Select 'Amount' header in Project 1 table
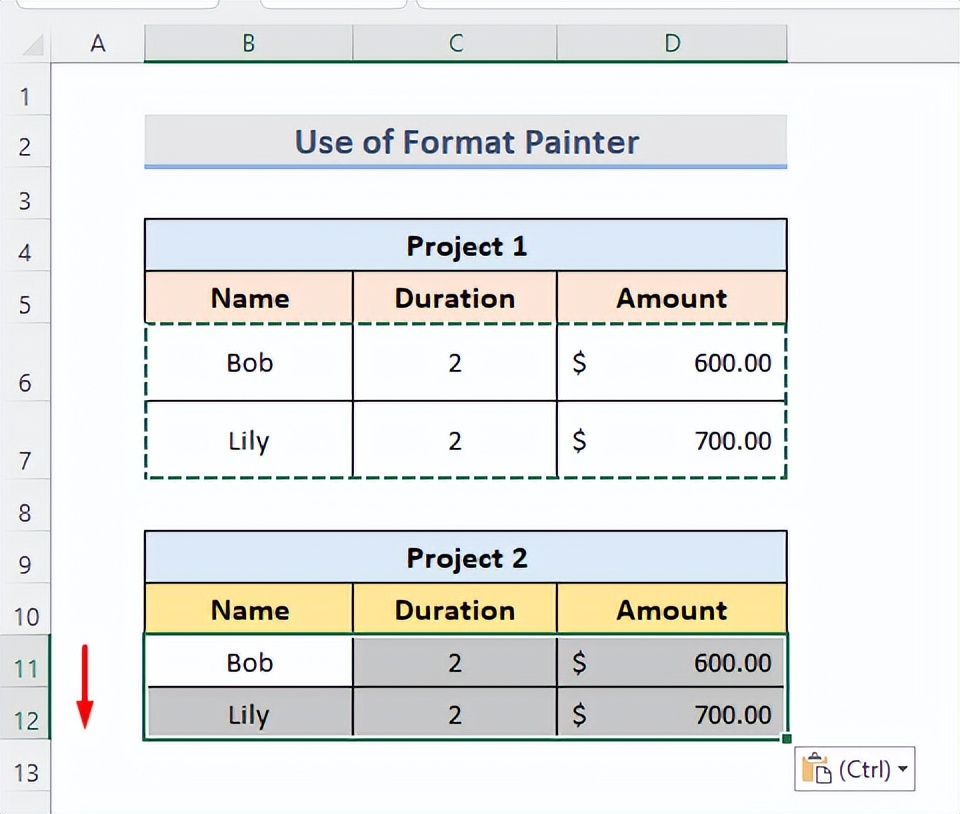The width and height of the screenshot is (960, 814). 672,297
